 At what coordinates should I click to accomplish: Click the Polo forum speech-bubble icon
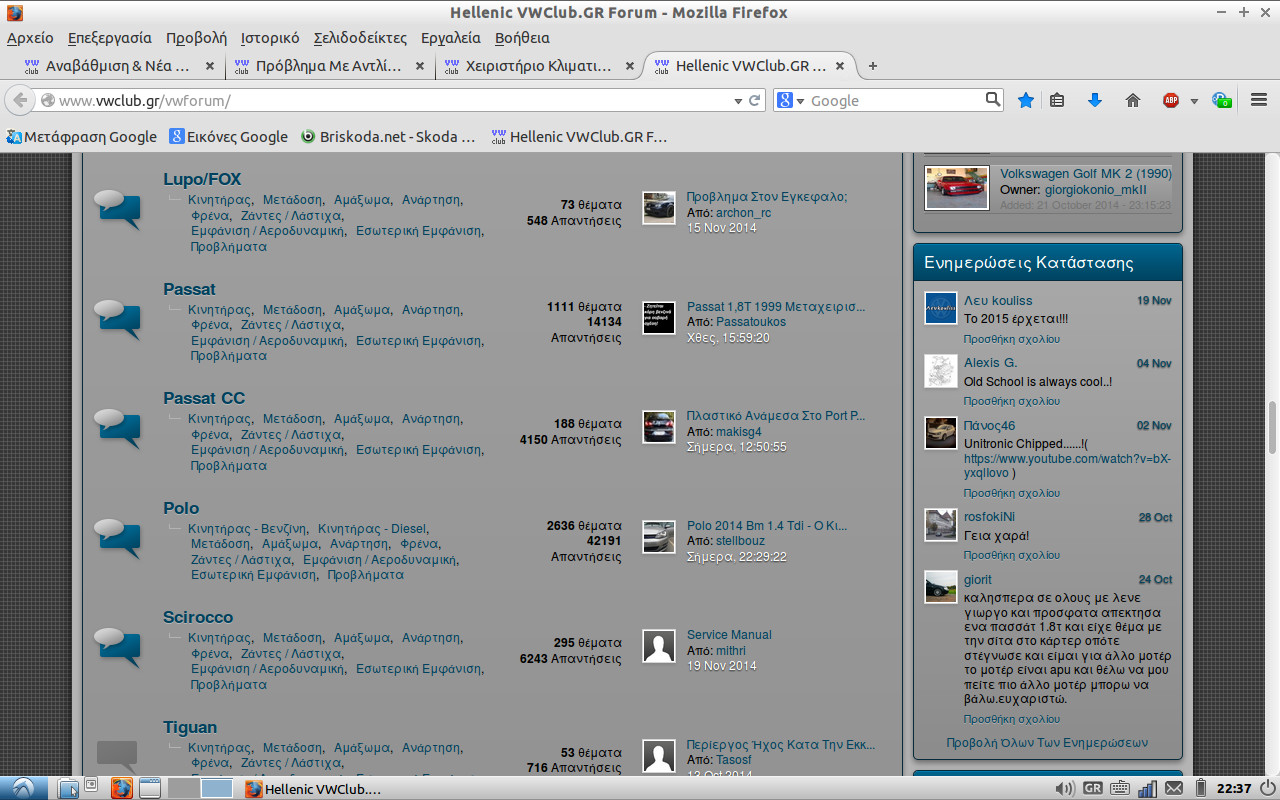(x=117, y=539)
